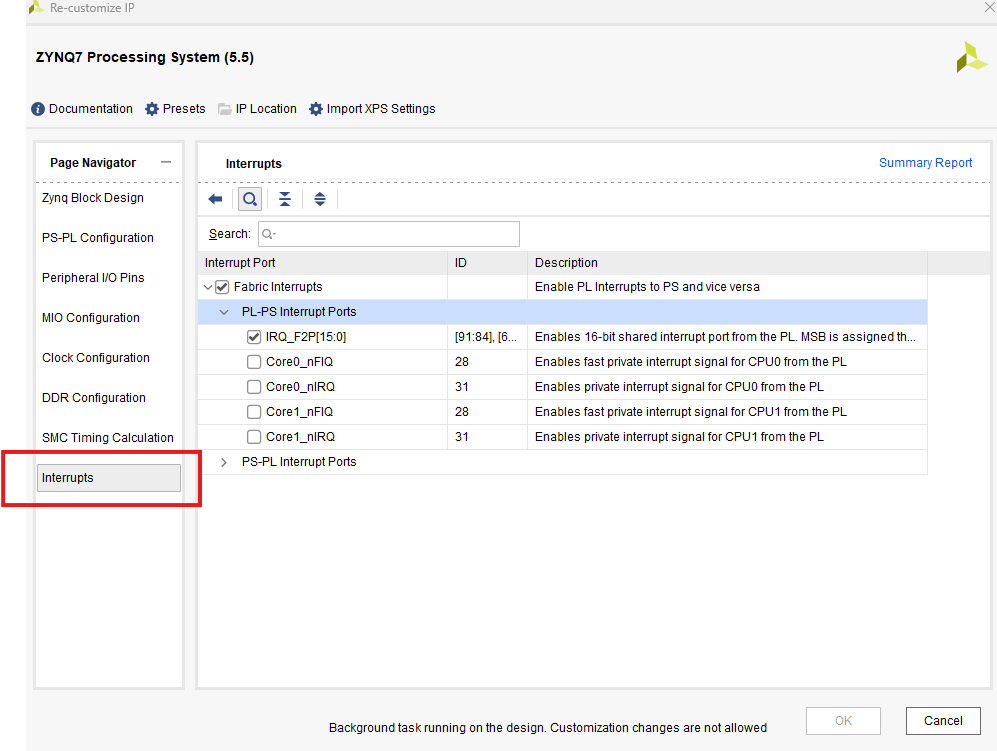Click in the Search input field
The width and height of the screenshot is (997, 751).
coord(388,234)
